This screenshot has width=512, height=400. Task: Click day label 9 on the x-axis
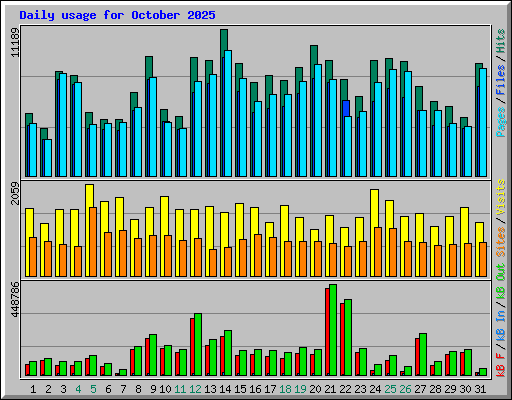[x=153, y=389]
